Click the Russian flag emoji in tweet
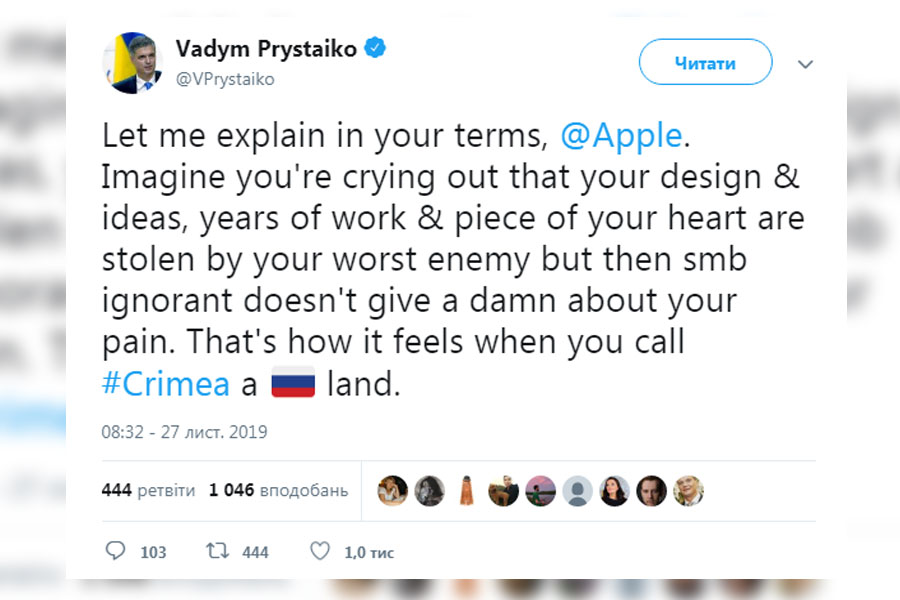The image size is (900, 600). [293, 384]
